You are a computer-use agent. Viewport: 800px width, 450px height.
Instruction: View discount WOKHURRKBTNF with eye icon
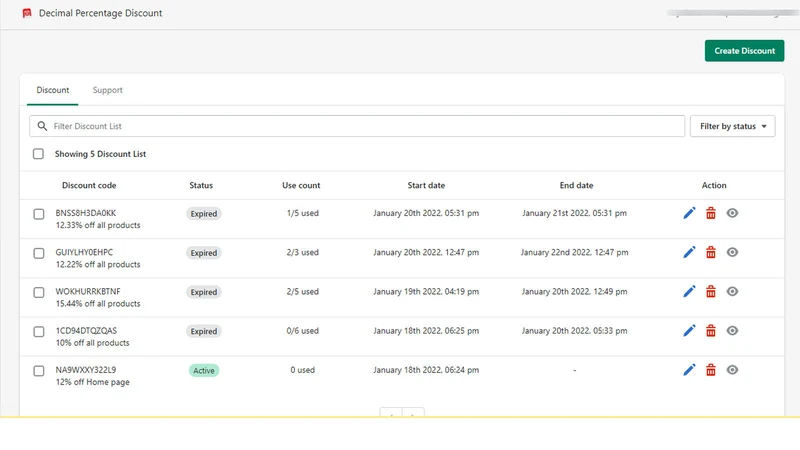click(732, 292)
